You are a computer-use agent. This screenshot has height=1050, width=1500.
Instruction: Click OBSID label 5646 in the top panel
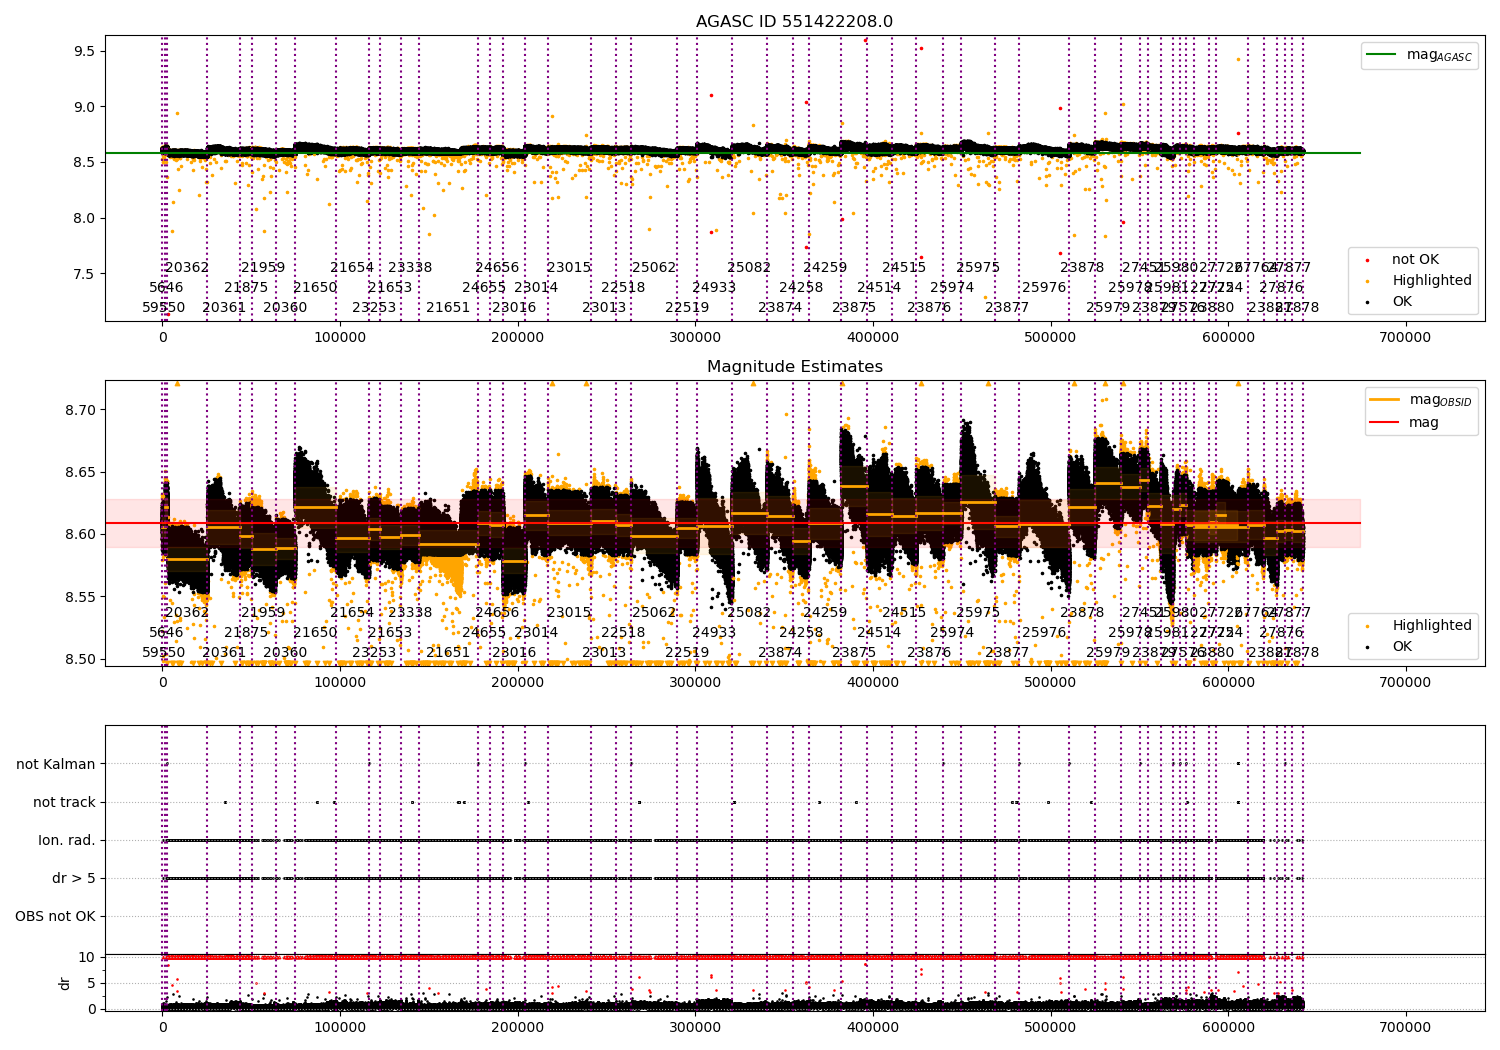(x=166, y=288)
